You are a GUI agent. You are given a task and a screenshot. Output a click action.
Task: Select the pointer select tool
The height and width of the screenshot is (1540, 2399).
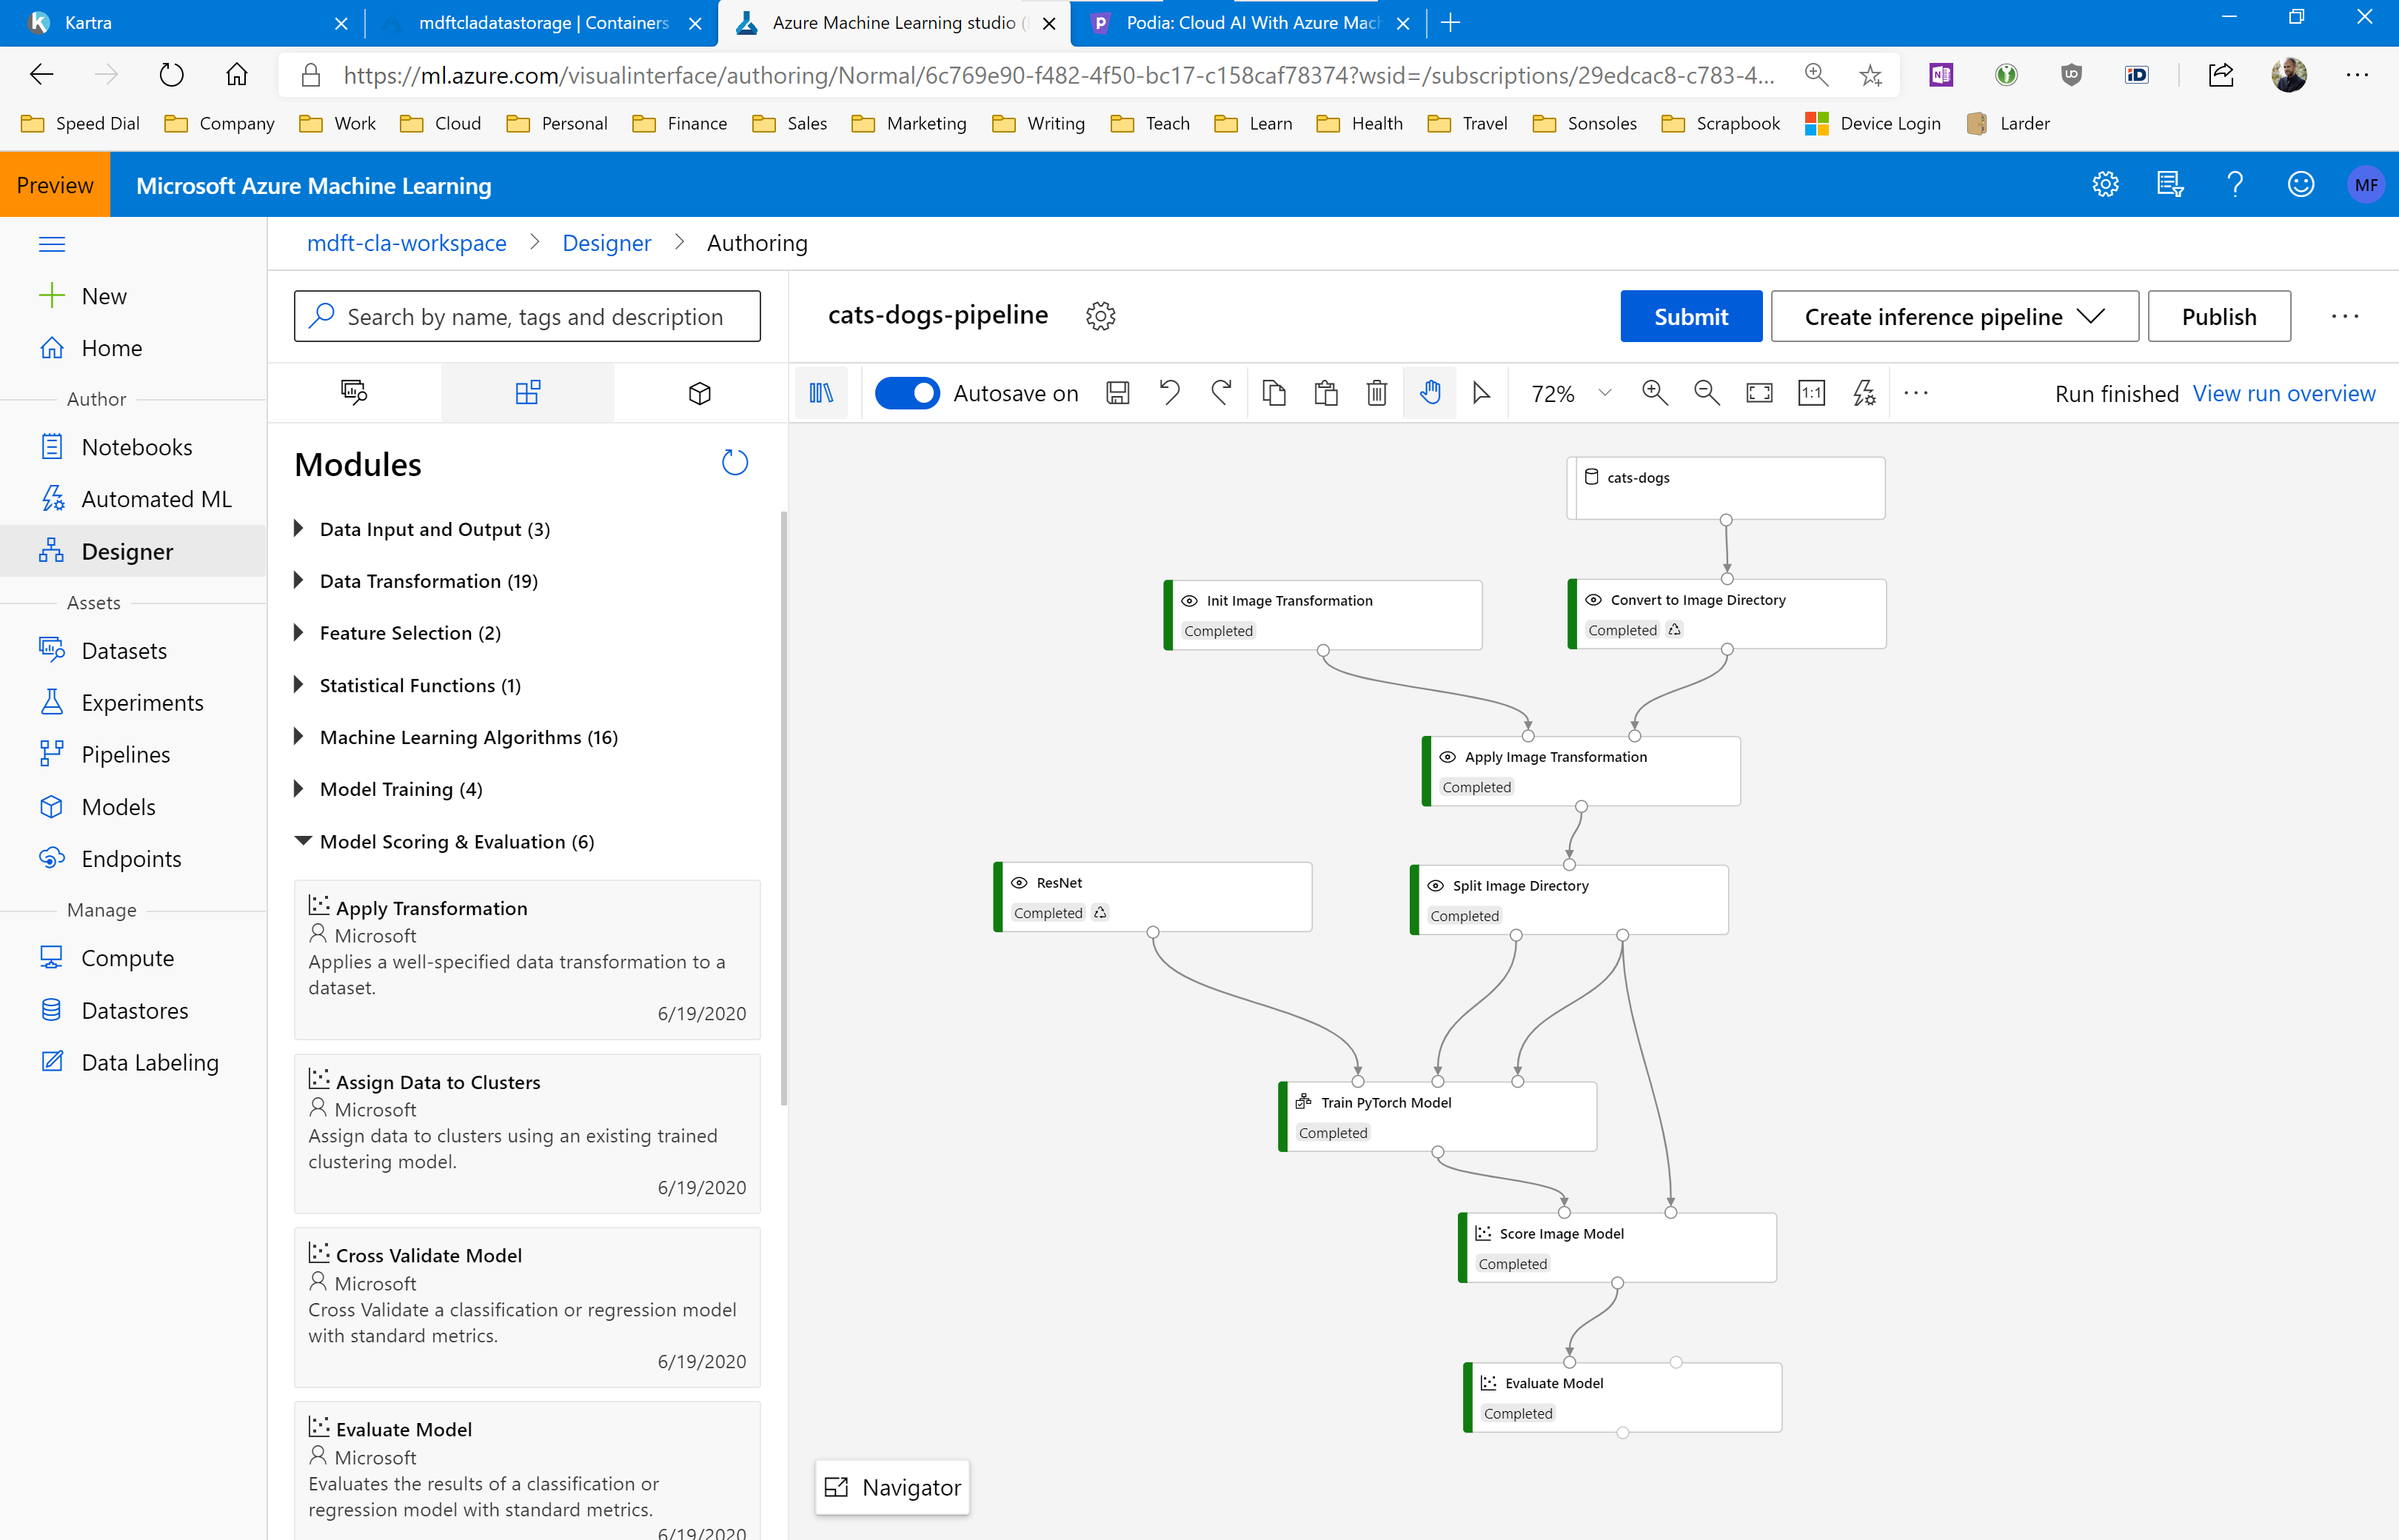1481,393
